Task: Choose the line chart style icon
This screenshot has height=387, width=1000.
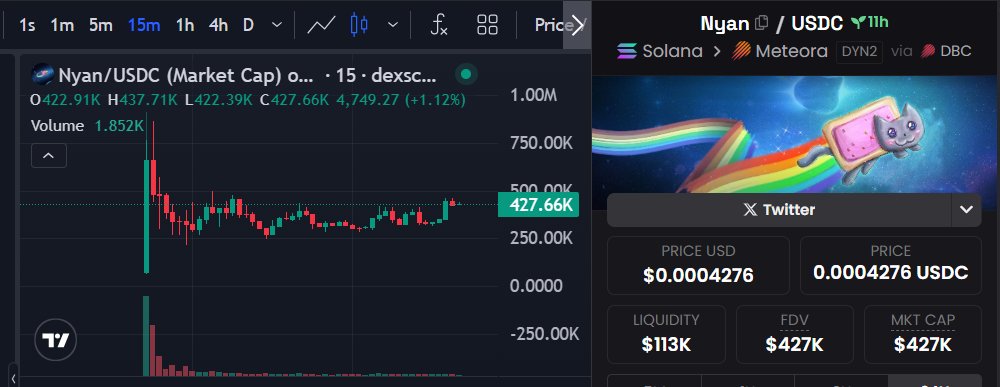Action: coord(321,26)
